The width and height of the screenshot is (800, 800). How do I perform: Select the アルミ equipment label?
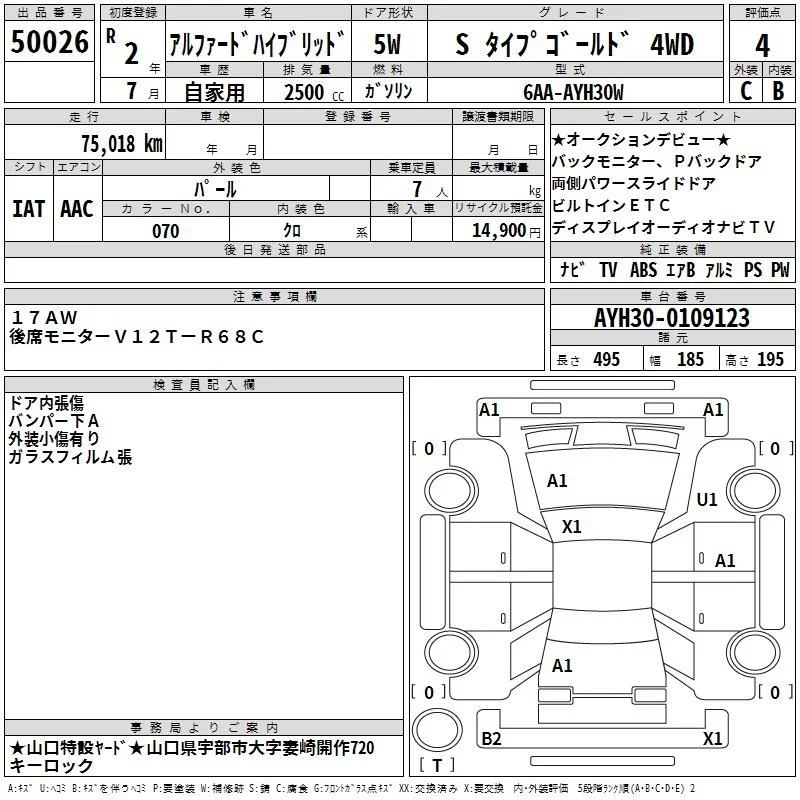click(x=720, y=270)
